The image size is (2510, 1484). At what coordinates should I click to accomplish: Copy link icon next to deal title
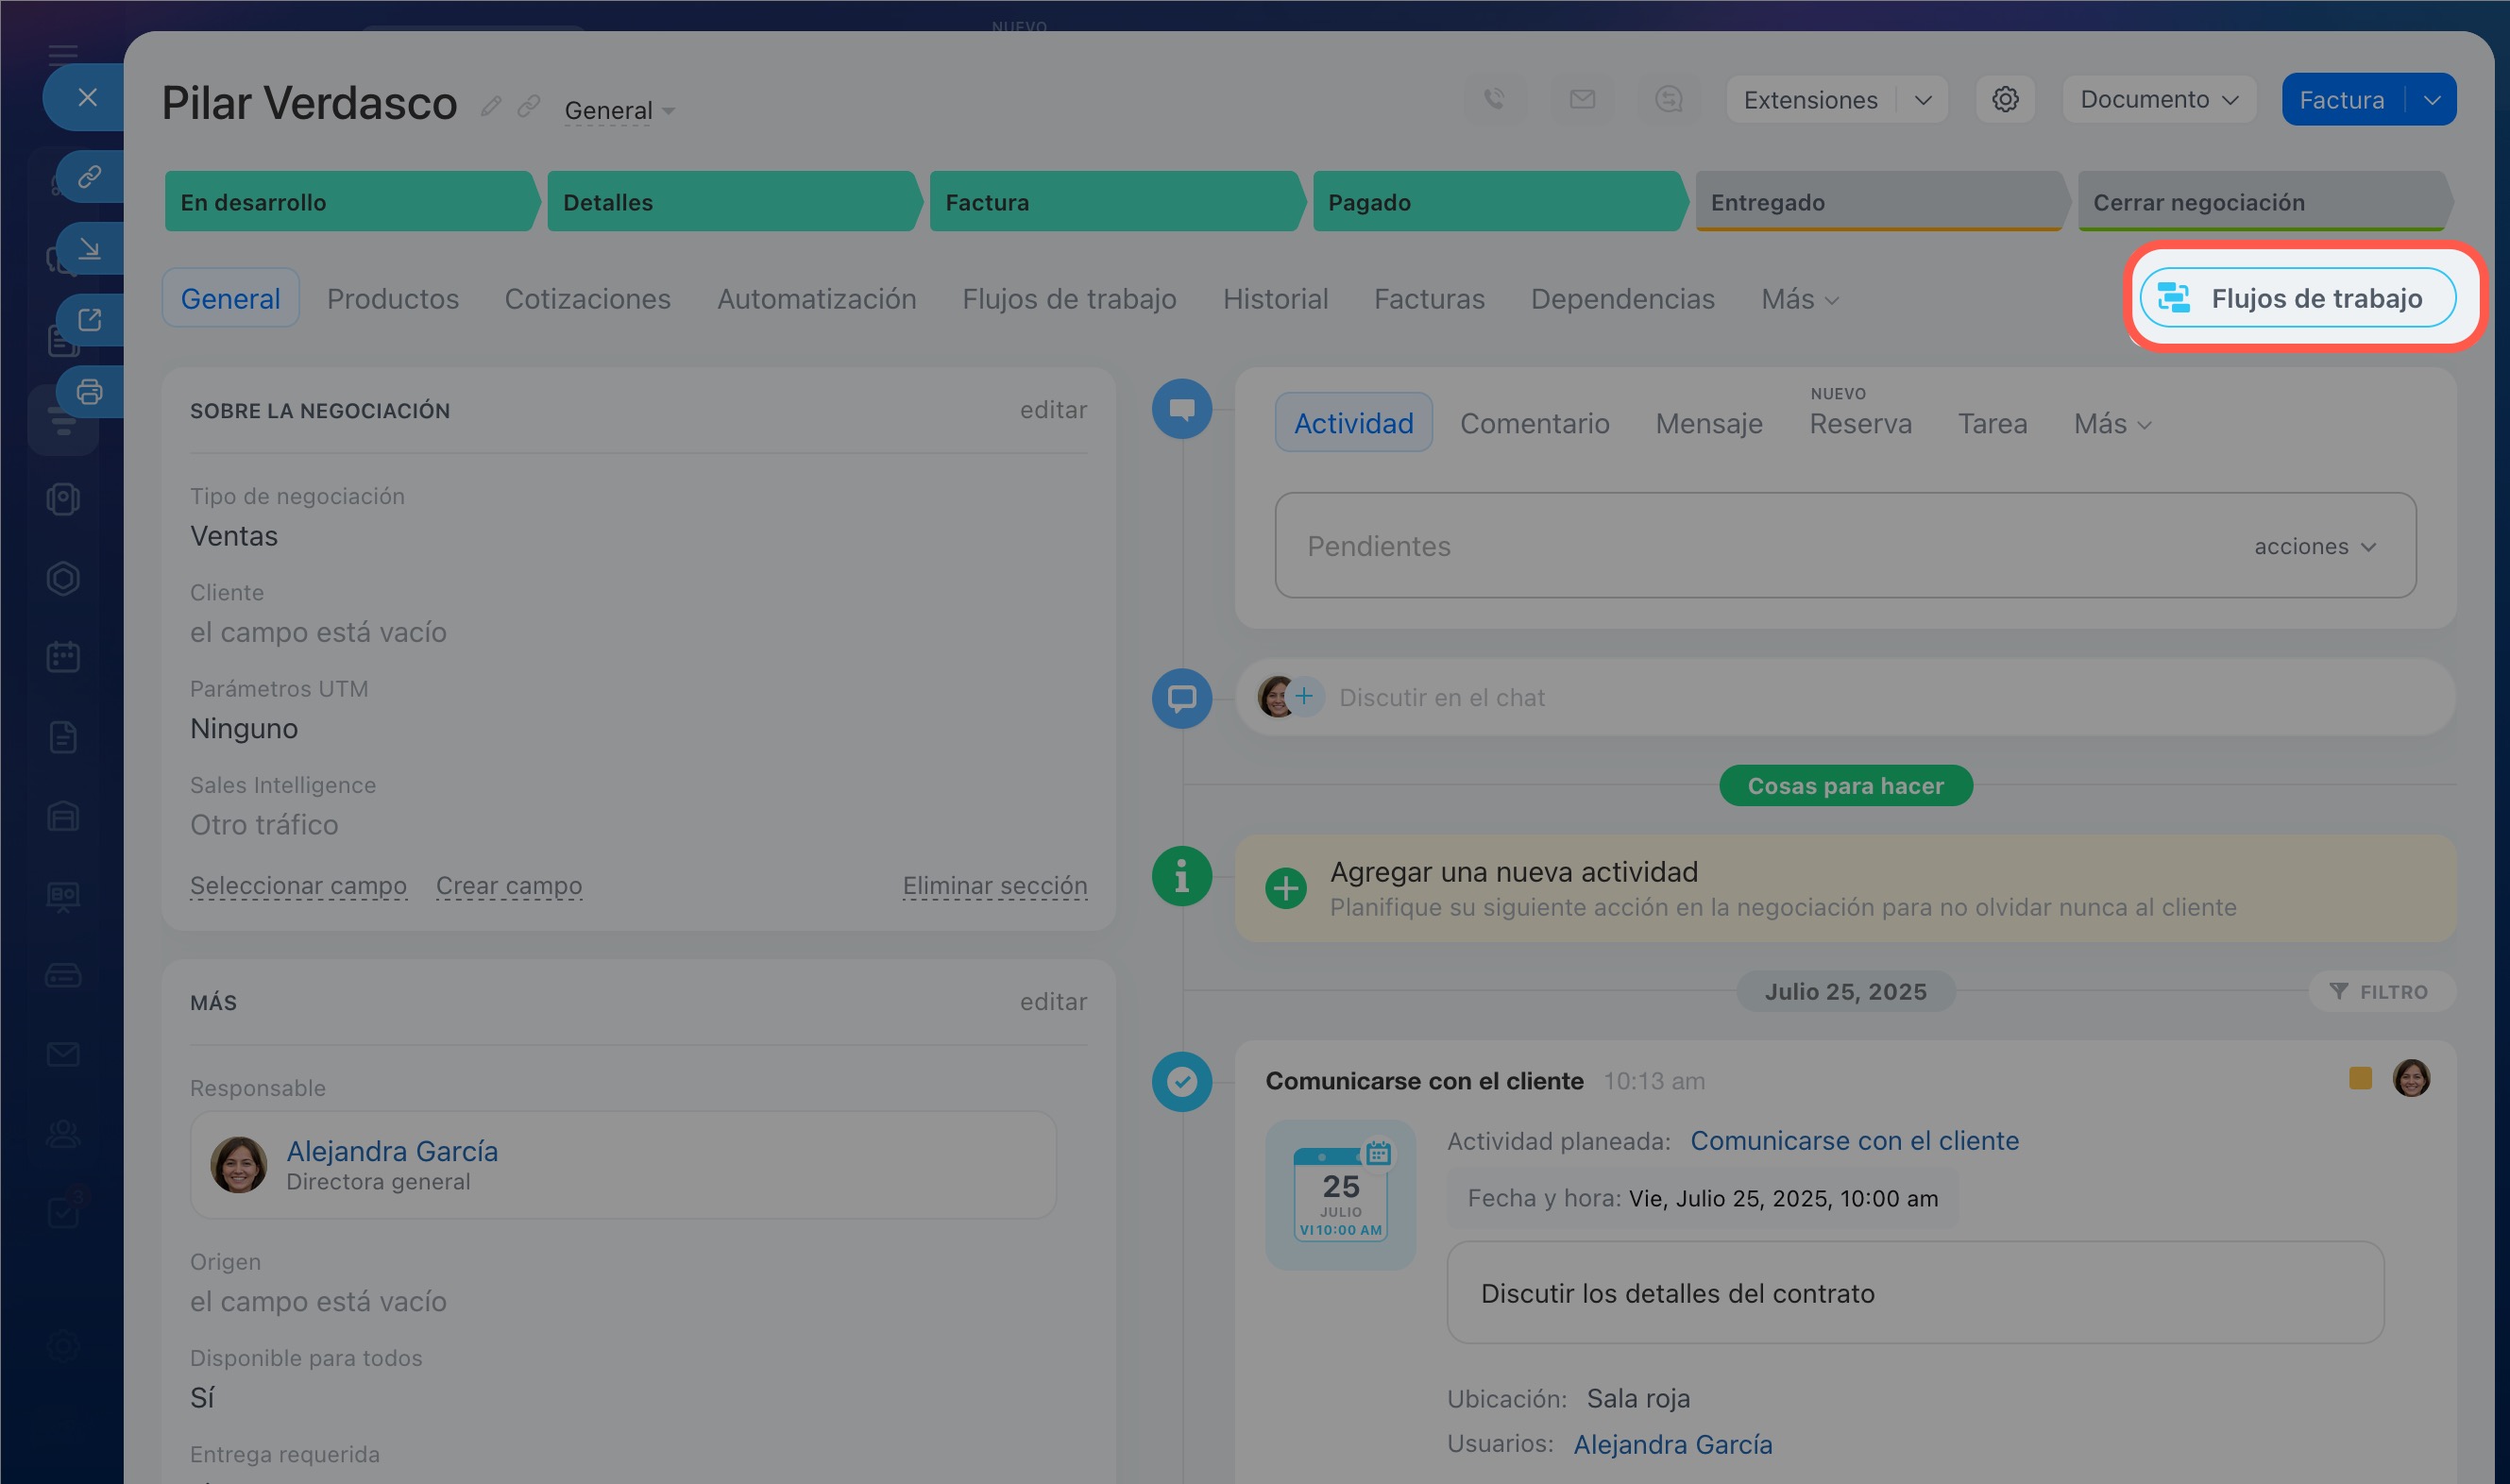click(x=528, y=106)
